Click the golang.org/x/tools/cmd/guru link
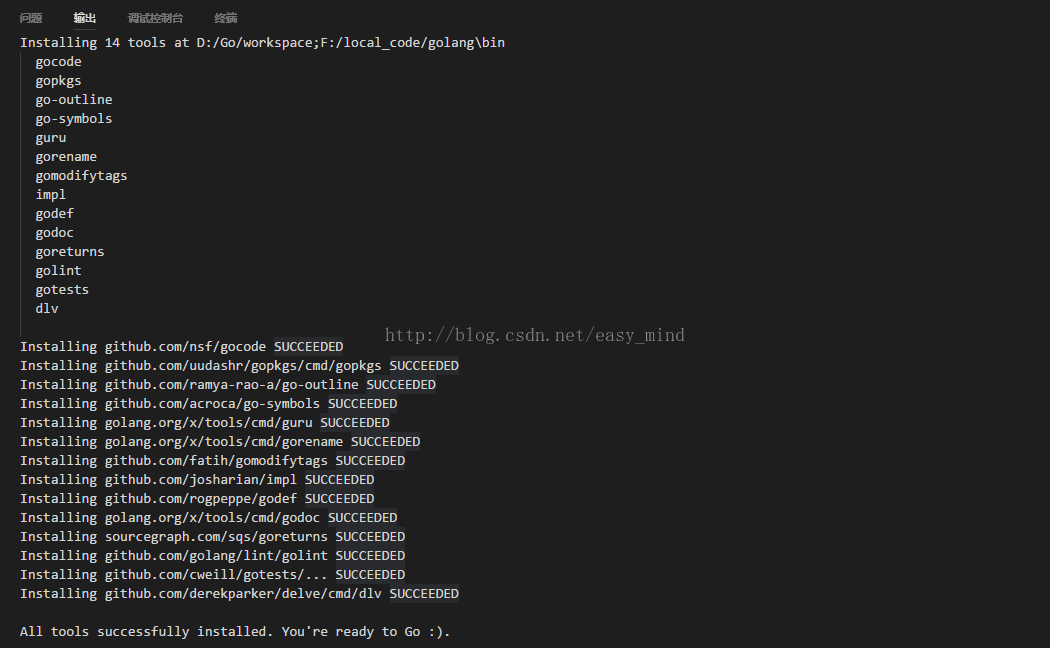1050x648 pixels. coord(208,423)
